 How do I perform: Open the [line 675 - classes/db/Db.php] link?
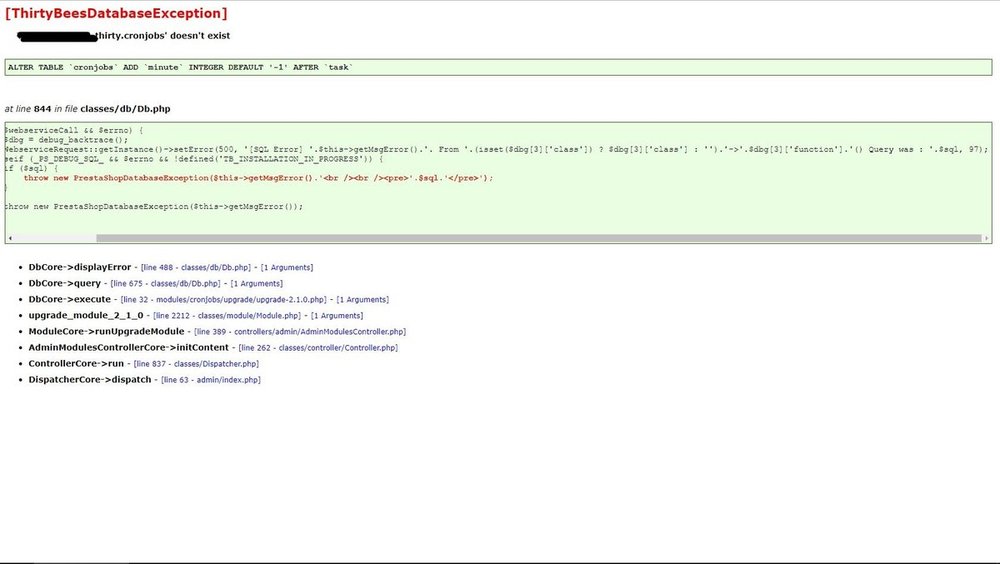165,283
